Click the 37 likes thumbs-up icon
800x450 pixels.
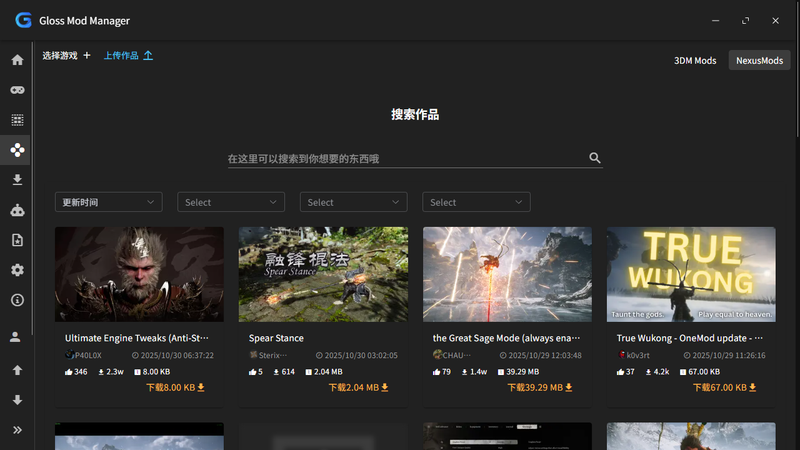620,372
